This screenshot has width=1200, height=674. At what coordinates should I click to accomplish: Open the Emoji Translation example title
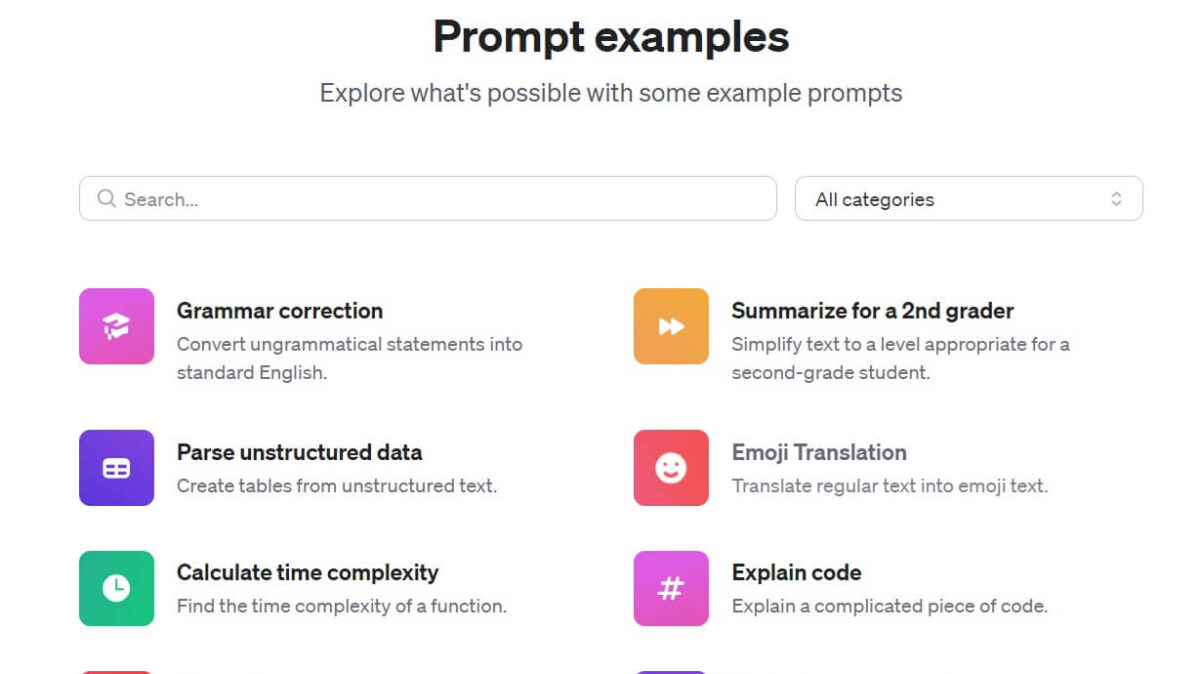click(x=818, y=453)
